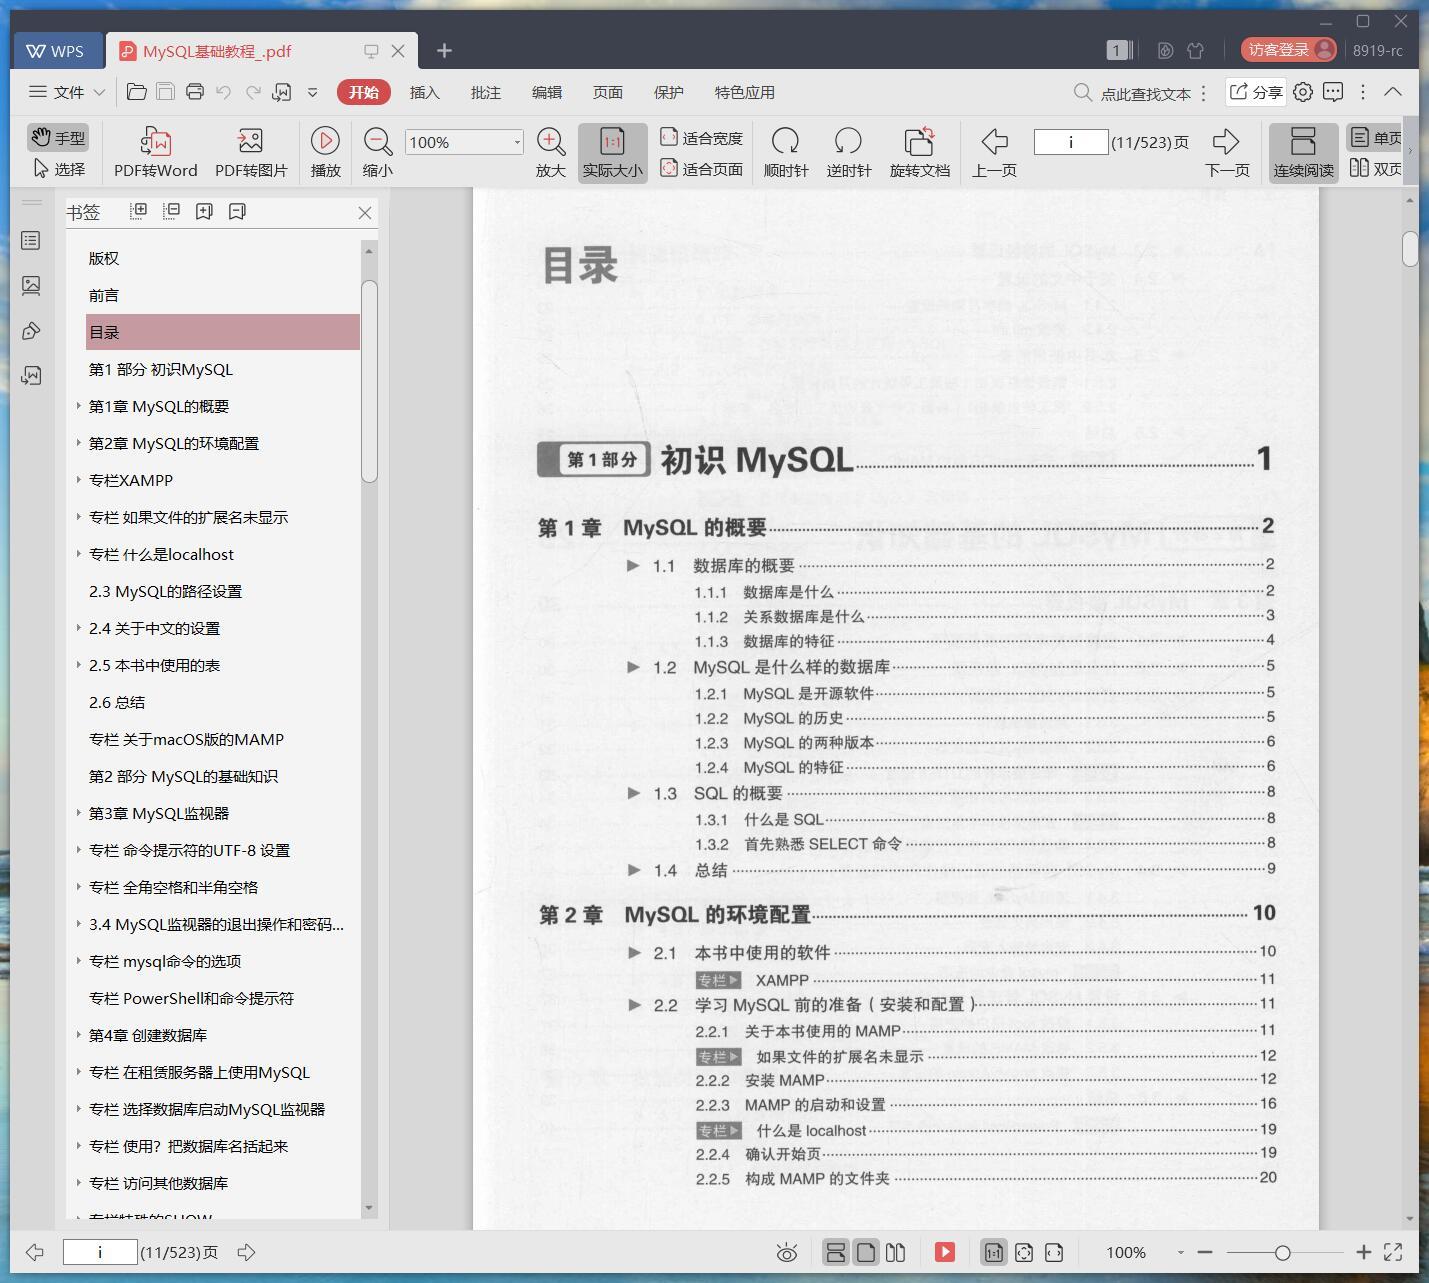Screen dimensions: 1429x1283
Task: Rotate page 逆时针 counterclockwise
Action: click(849, 152)
